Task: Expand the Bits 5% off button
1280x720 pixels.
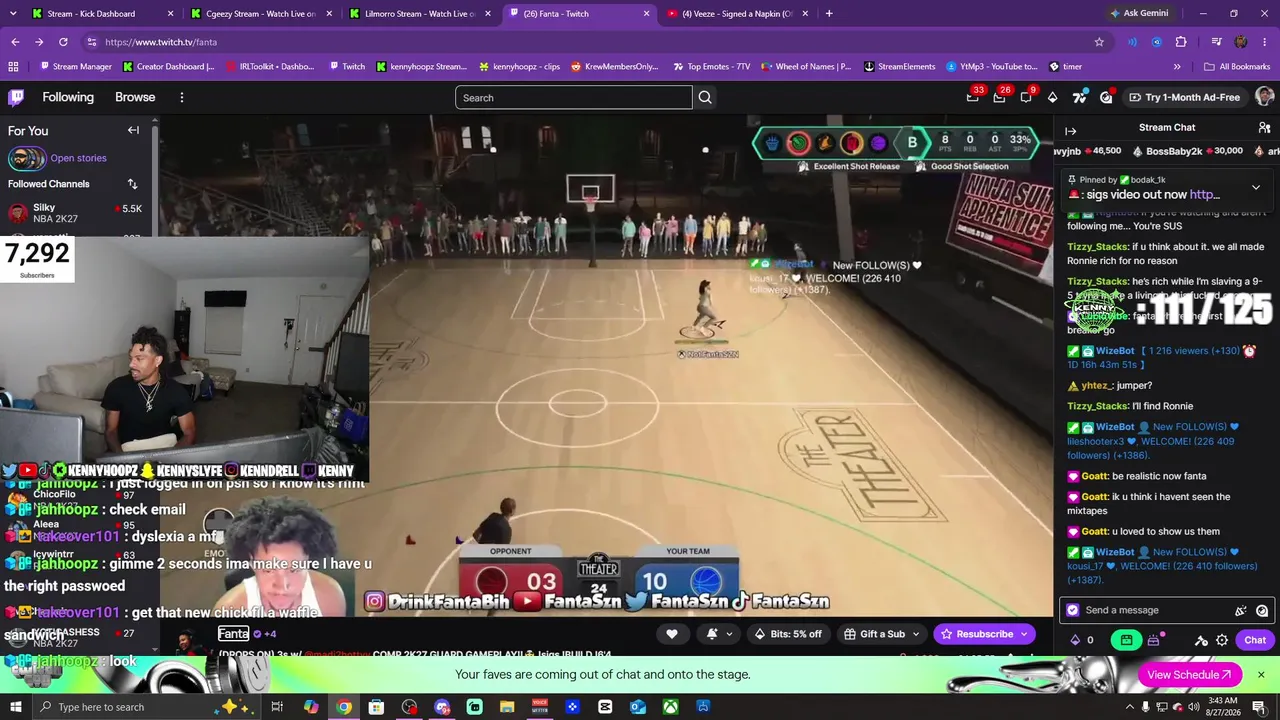Action: (x=789, y=634)
